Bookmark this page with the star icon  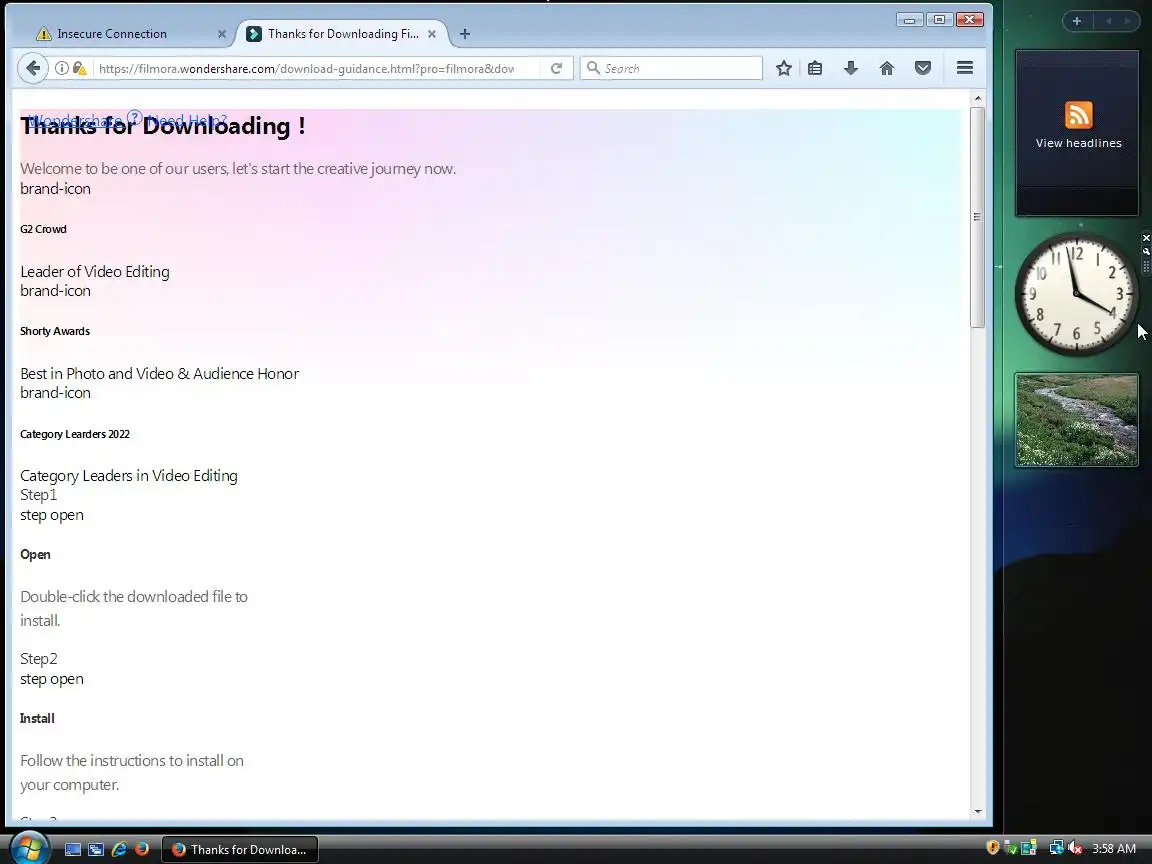[784, 68]
